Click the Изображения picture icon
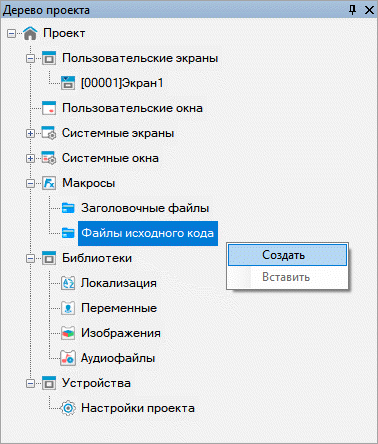Screen dimensions: 378x444 68,333
